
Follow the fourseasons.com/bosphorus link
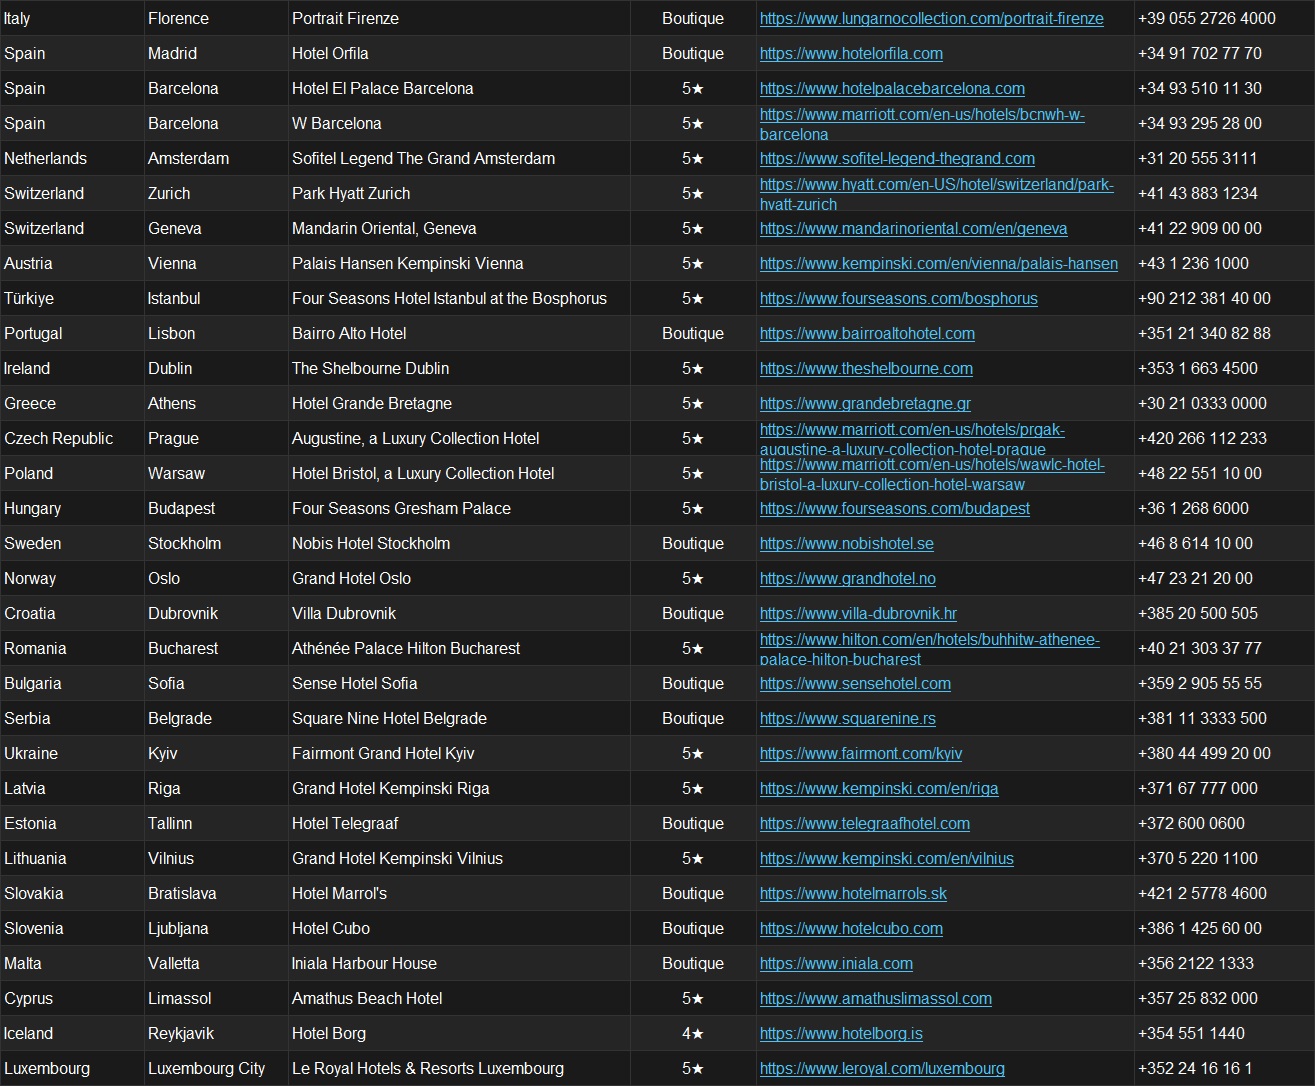coord(898,298)
